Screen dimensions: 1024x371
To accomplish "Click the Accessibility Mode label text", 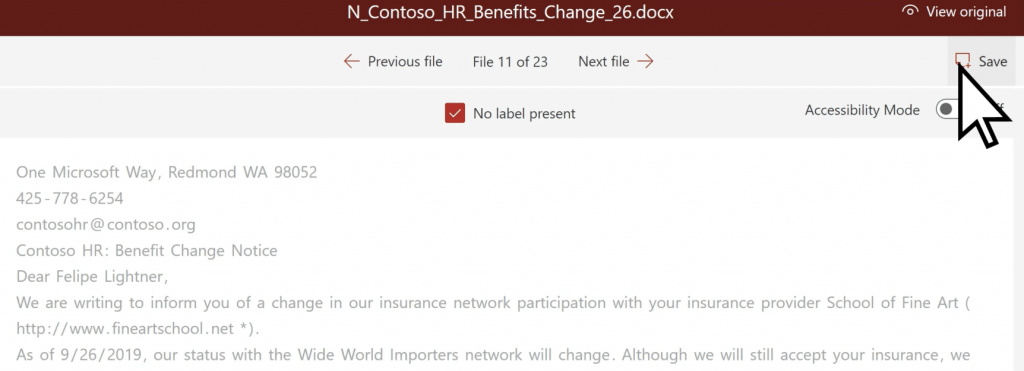I will 862,110.
